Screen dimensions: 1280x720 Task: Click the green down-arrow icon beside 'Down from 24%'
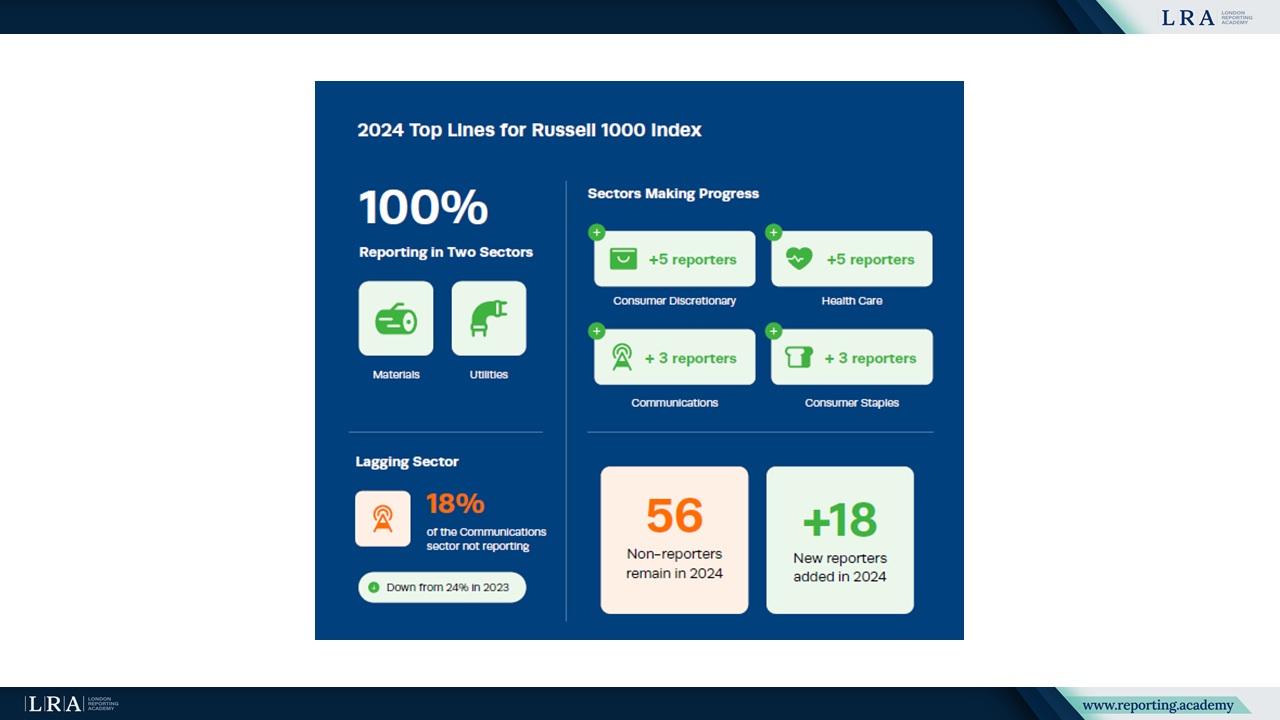tap(374, 588)
